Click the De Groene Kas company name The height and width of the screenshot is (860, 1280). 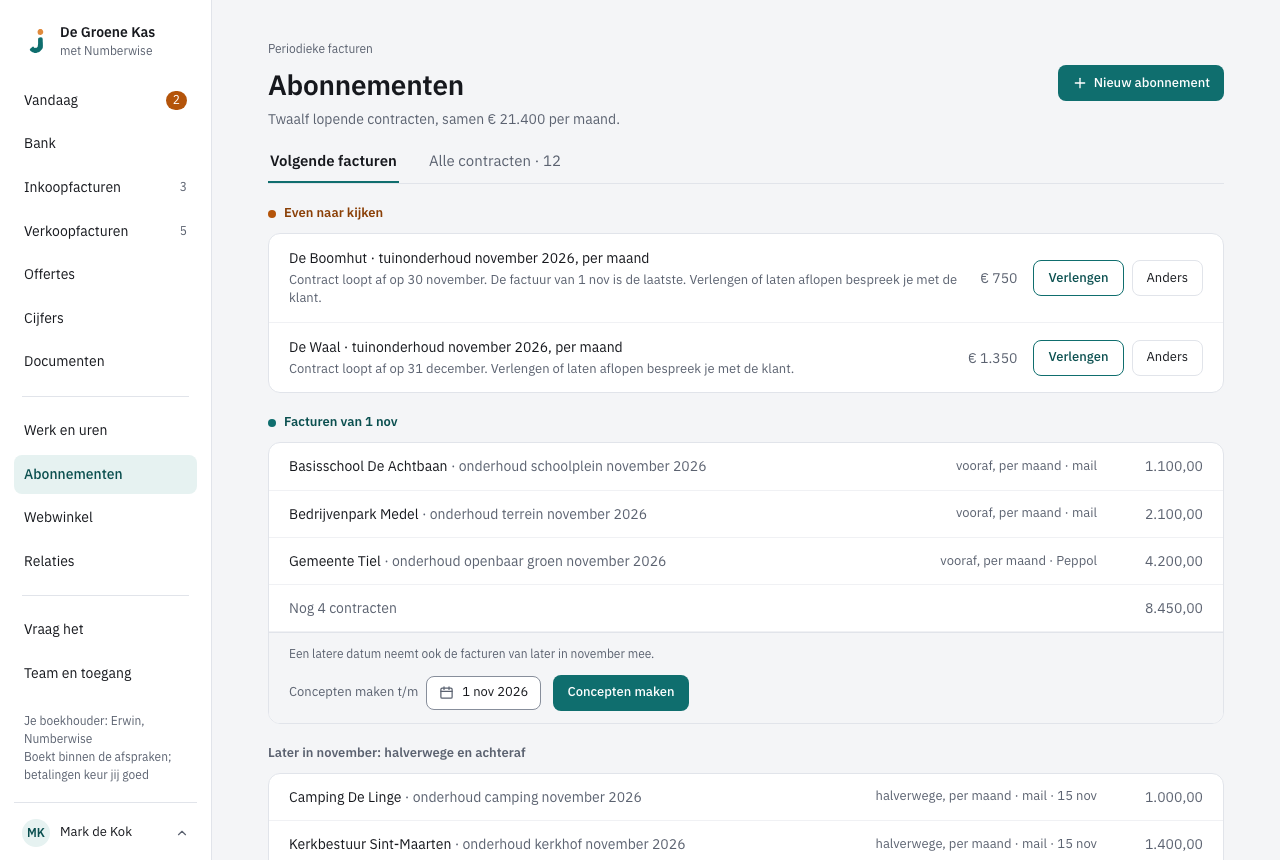pos(107,32)
